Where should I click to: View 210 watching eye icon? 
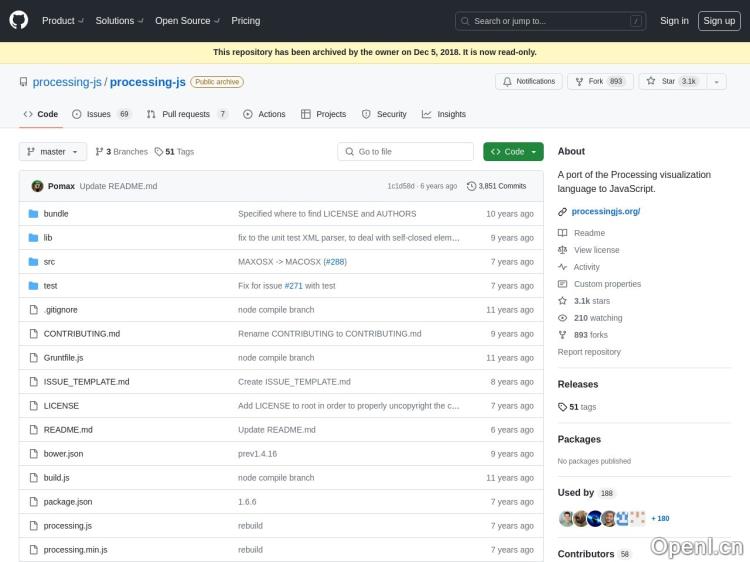562,318
